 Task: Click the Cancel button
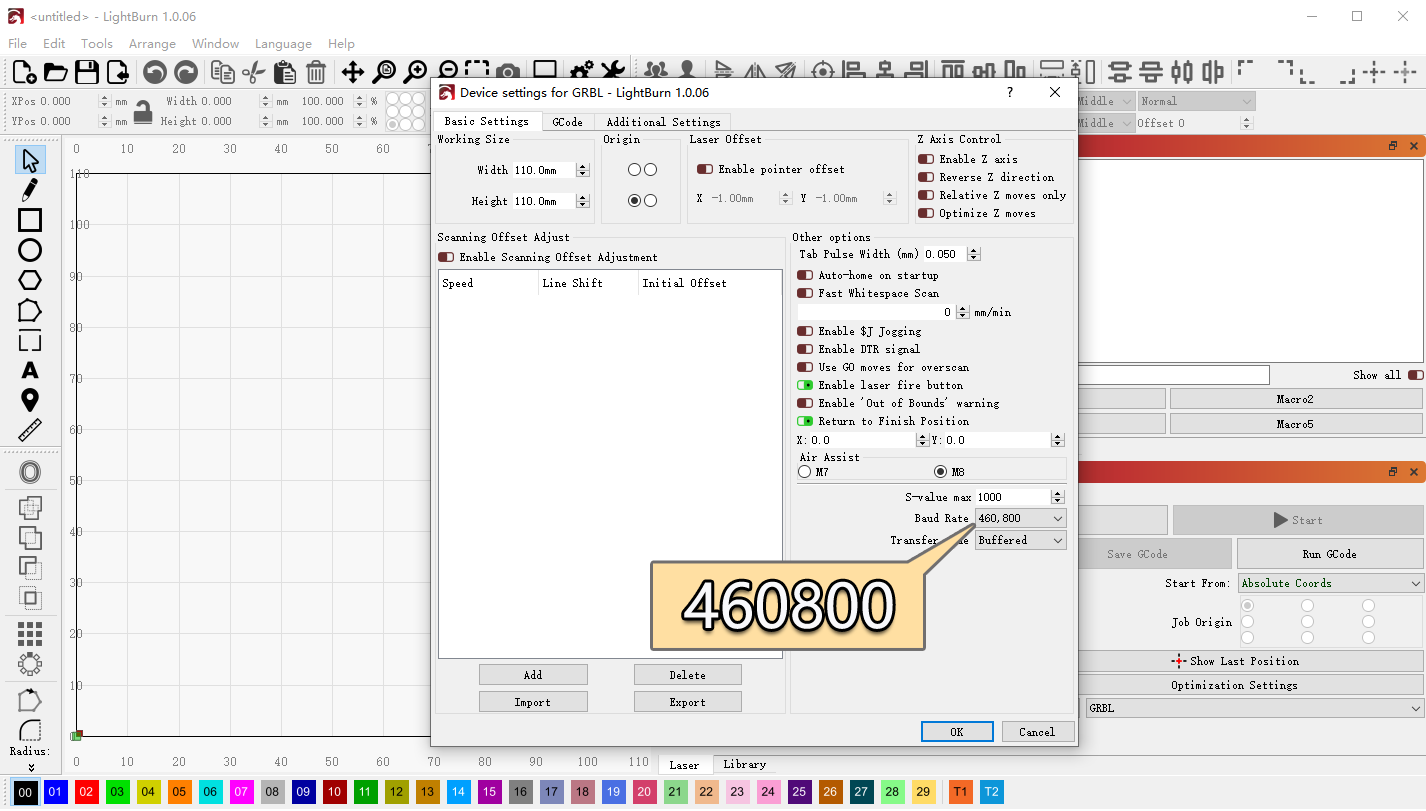pos(1038,732)
